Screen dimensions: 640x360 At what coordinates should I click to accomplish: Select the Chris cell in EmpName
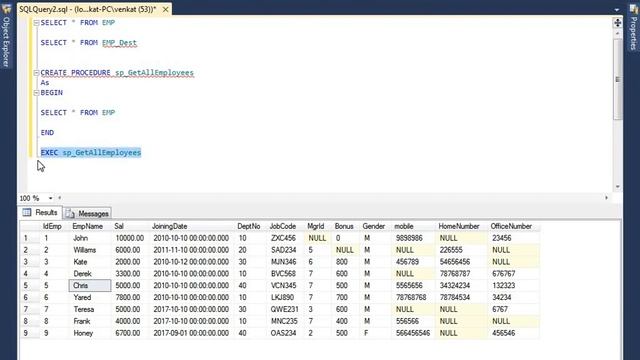coord(90,285)
